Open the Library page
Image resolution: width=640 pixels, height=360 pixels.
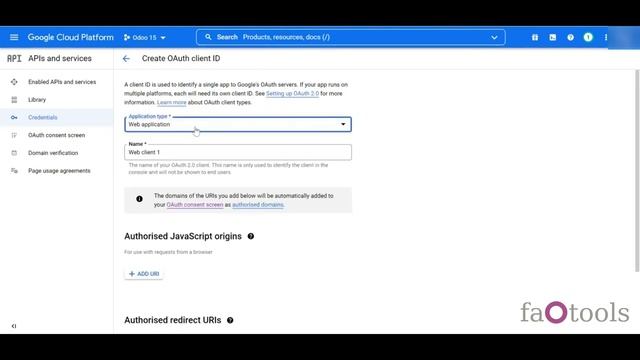[37, 100]
